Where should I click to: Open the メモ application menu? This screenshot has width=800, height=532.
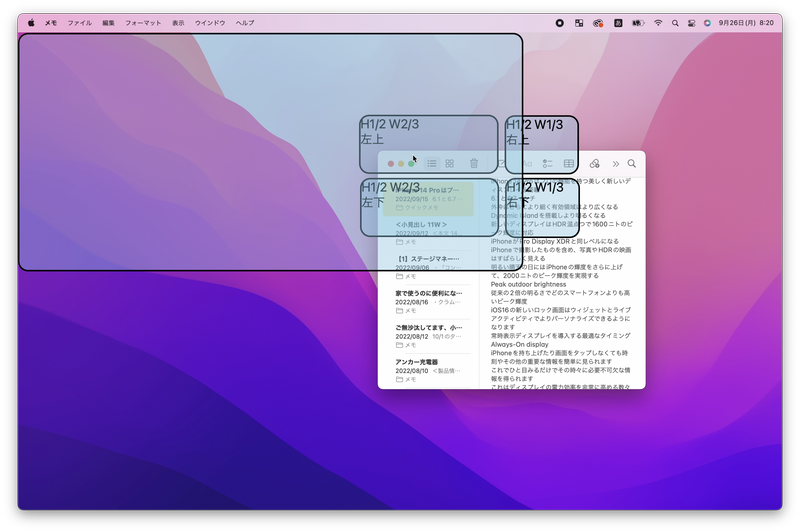pyautogui.click(x=51, y=23)
